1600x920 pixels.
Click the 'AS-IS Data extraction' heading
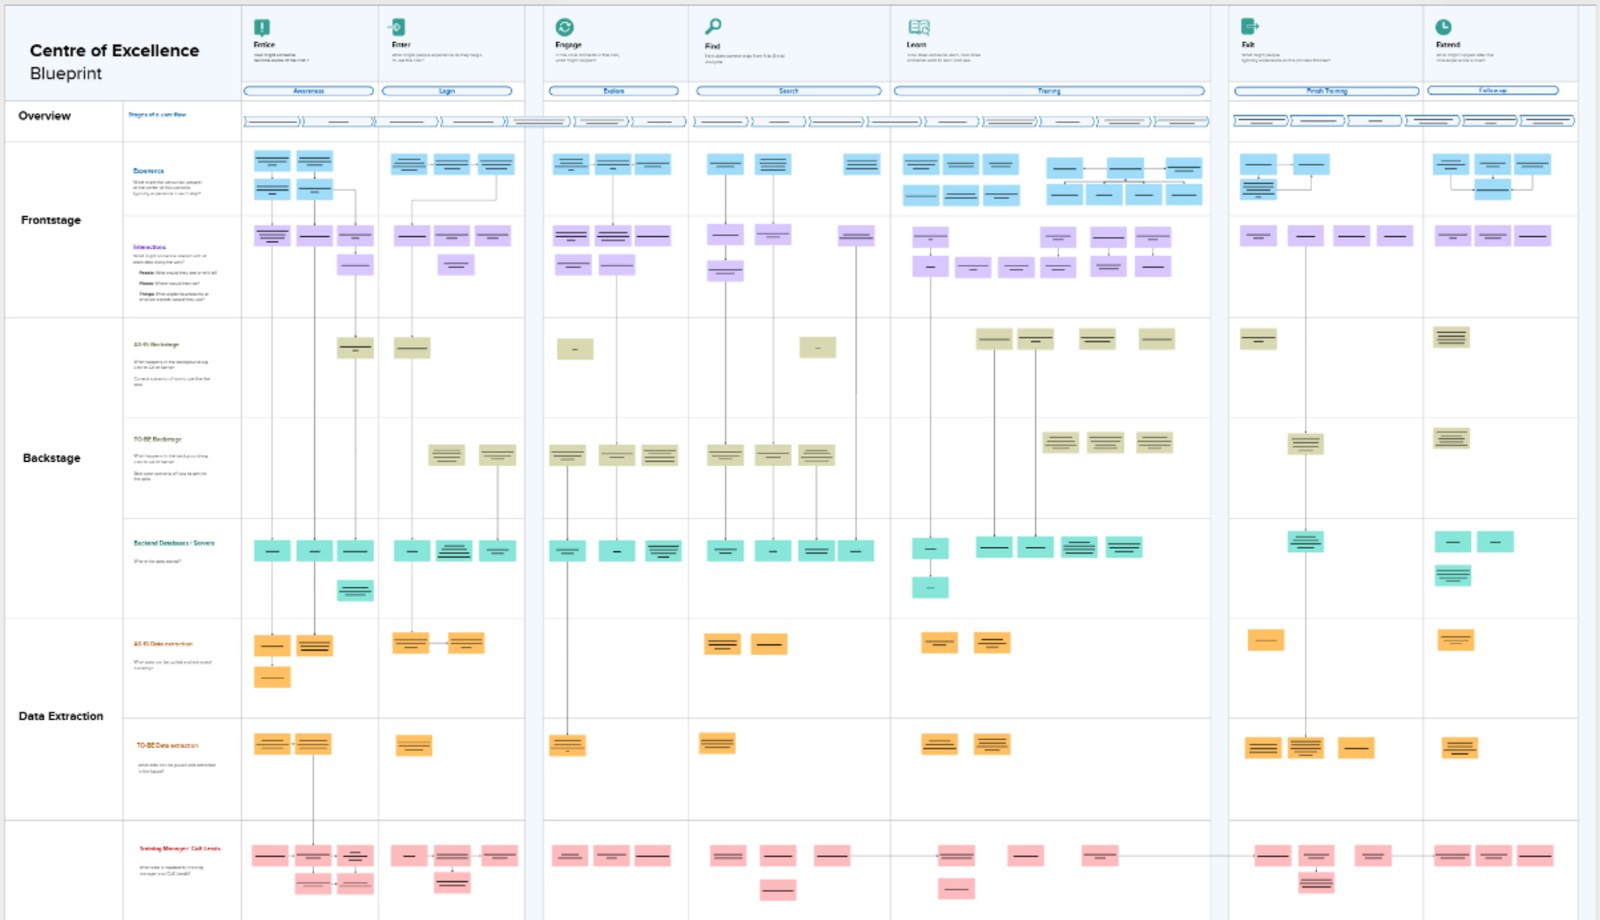pyautogui.click(x=164, y=644)
